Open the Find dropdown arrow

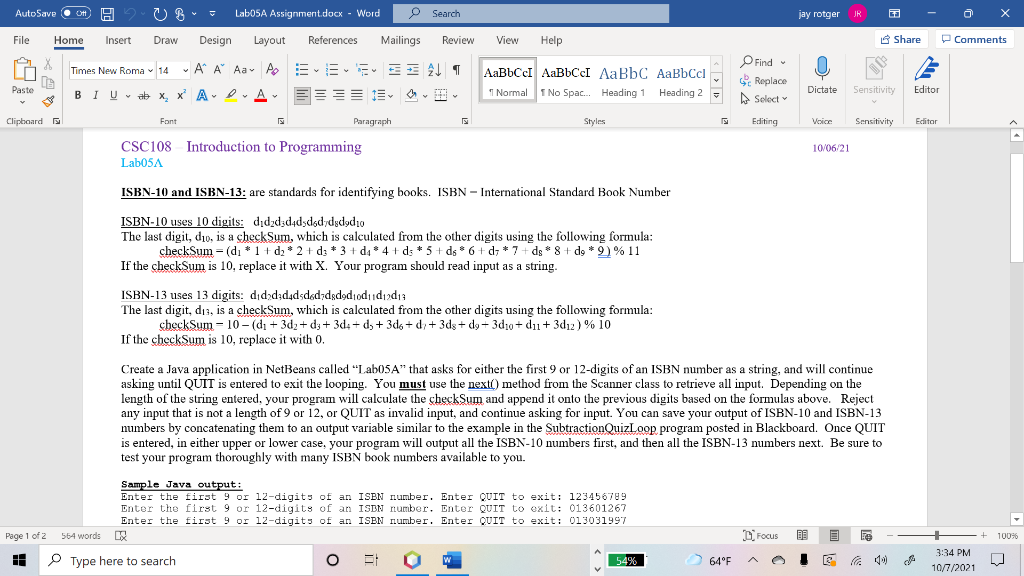pyautogui.click(x=782, y=63)
